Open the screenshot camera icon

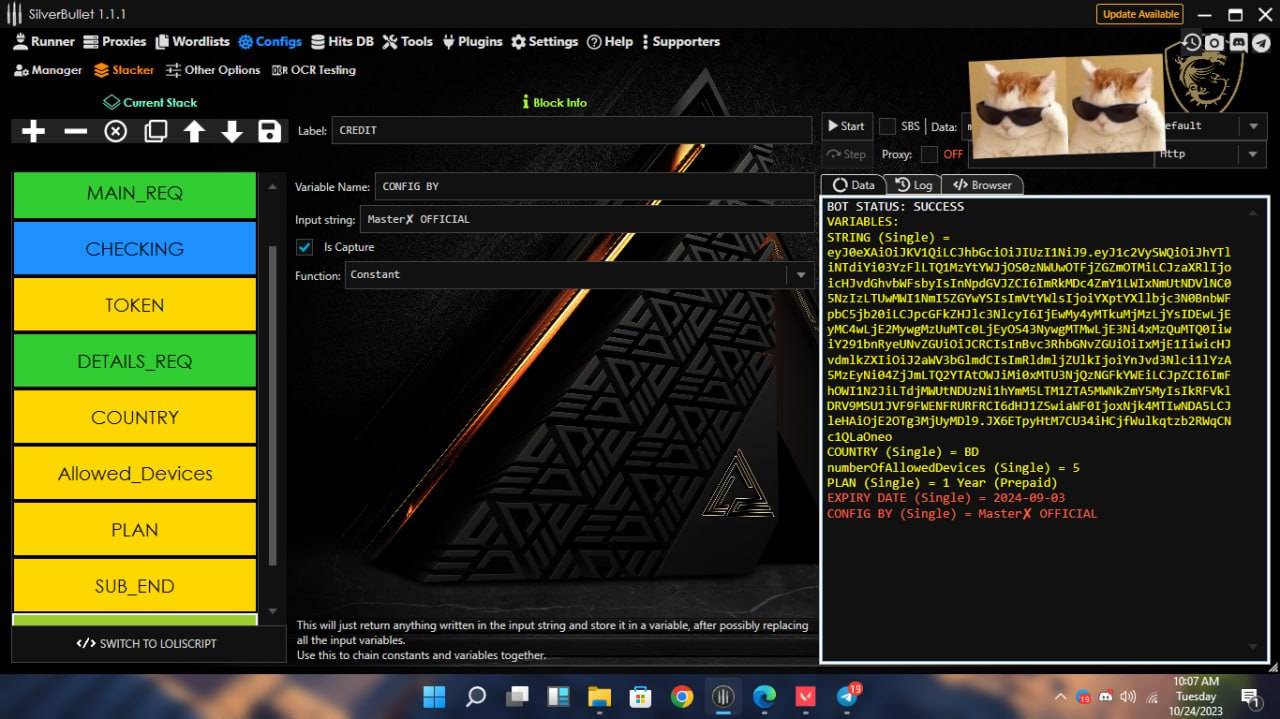coord(1214,42)
